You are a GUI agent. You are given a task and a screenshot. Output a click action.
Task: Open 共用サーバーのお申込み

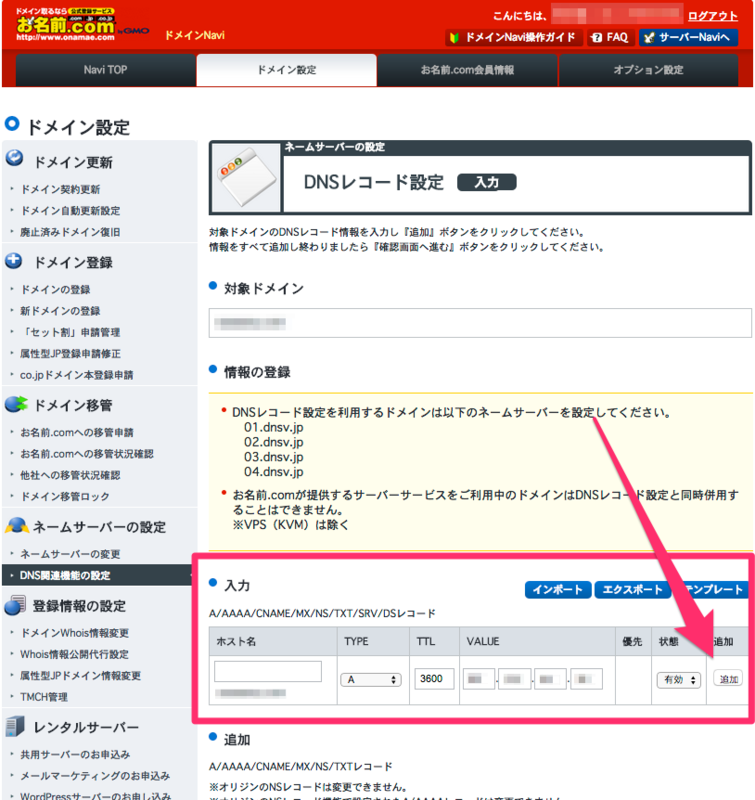75,755
